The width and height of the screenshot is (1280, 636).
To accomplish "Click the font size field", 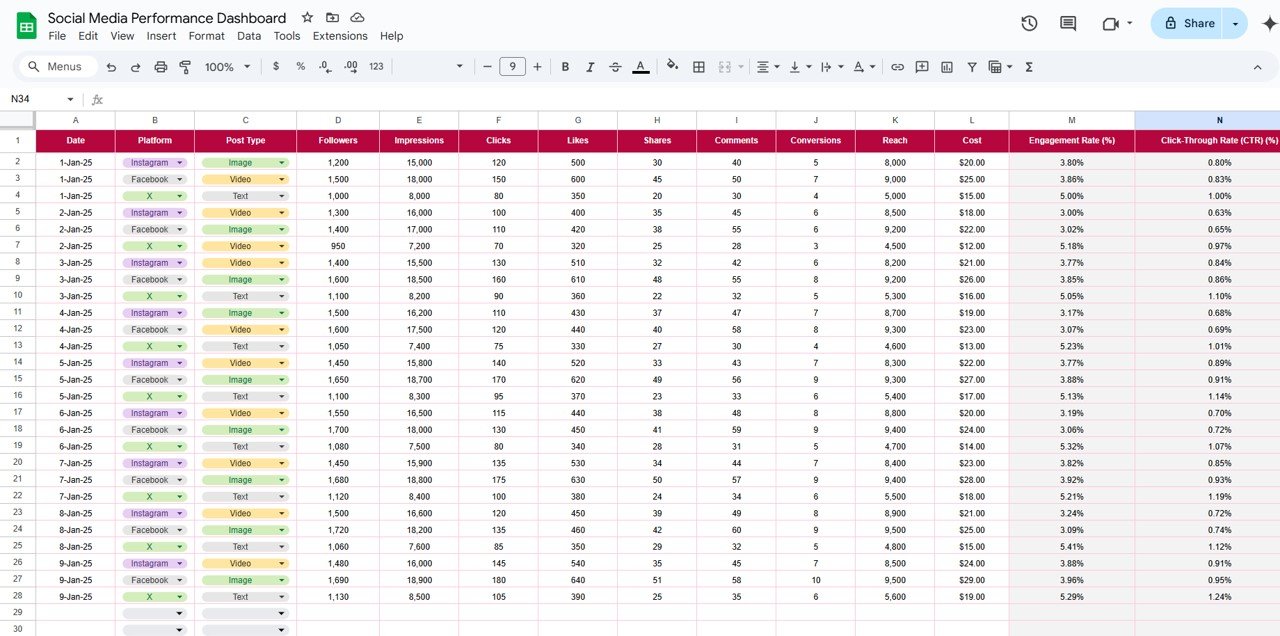I will [512, 67].
